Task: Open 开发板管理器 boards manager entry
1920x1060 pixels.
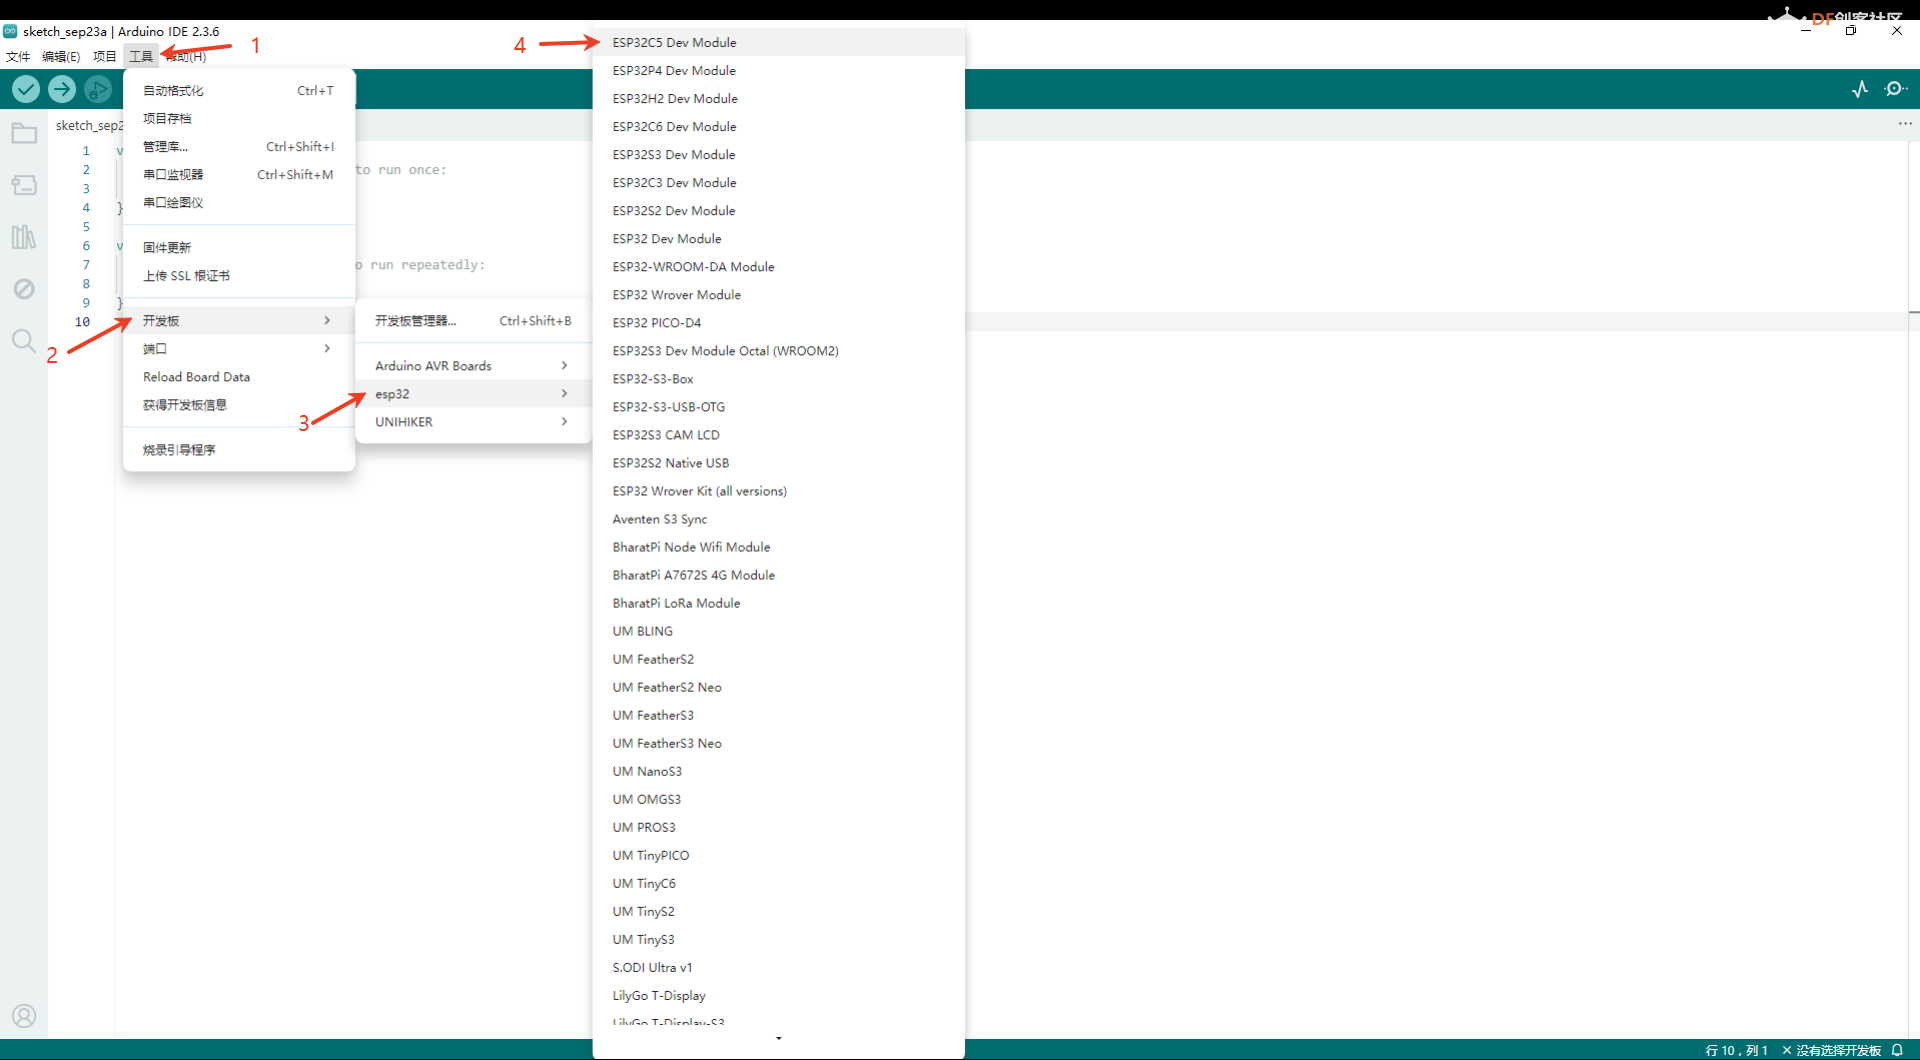Action: pos(415,321)
